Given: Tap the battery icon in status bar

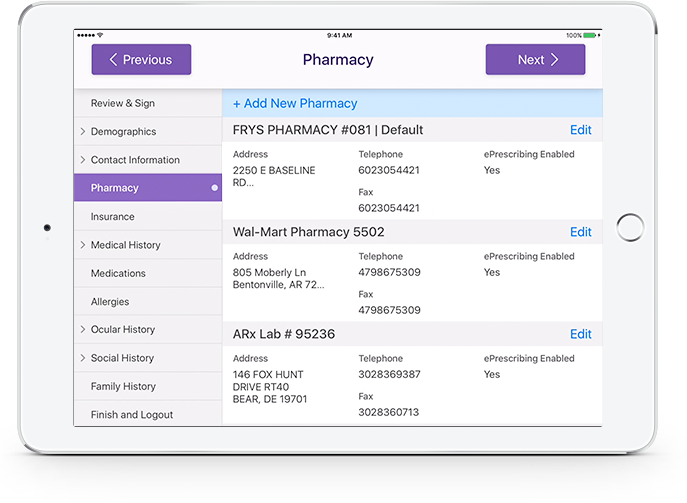Looking at the screenshot, I should pos(591,35).
